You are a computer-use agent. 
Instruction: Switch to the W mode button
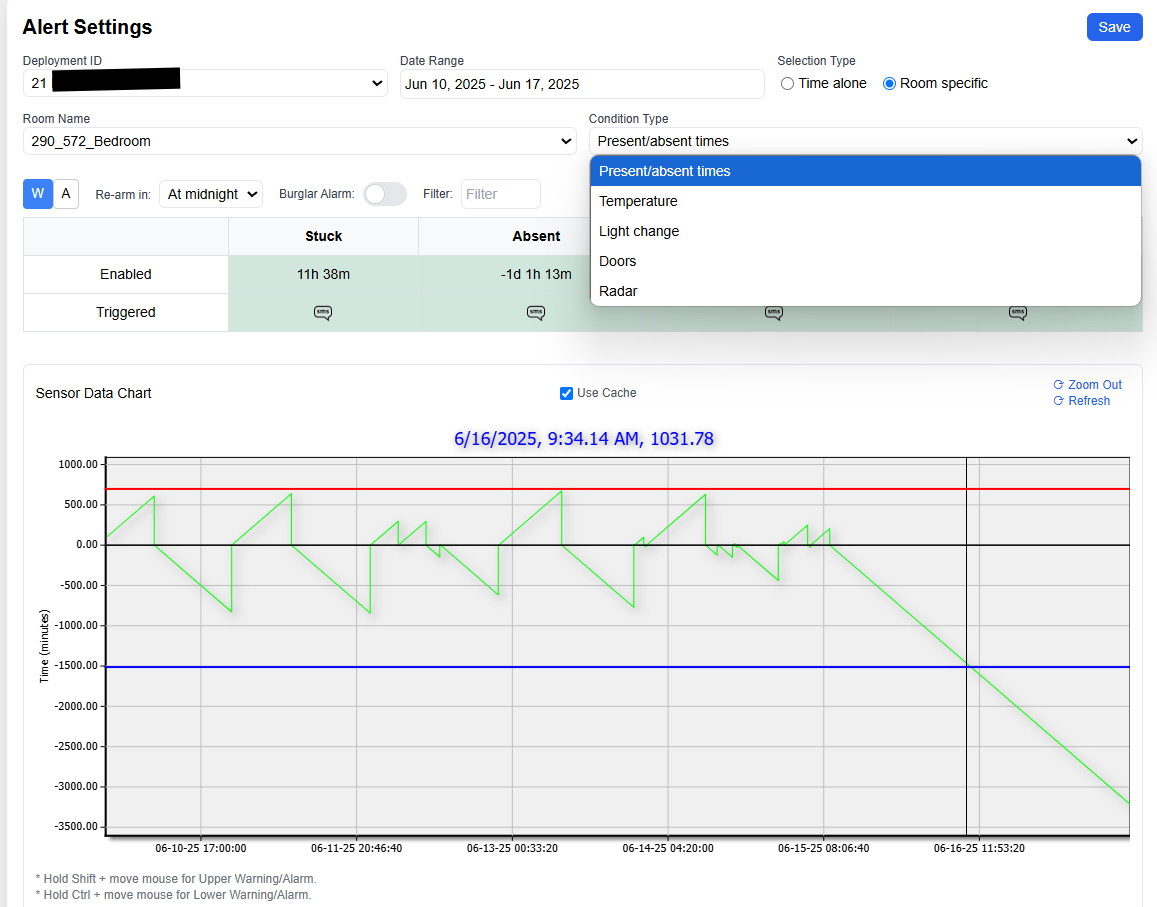pyautogui.click(x=38, y=194)
